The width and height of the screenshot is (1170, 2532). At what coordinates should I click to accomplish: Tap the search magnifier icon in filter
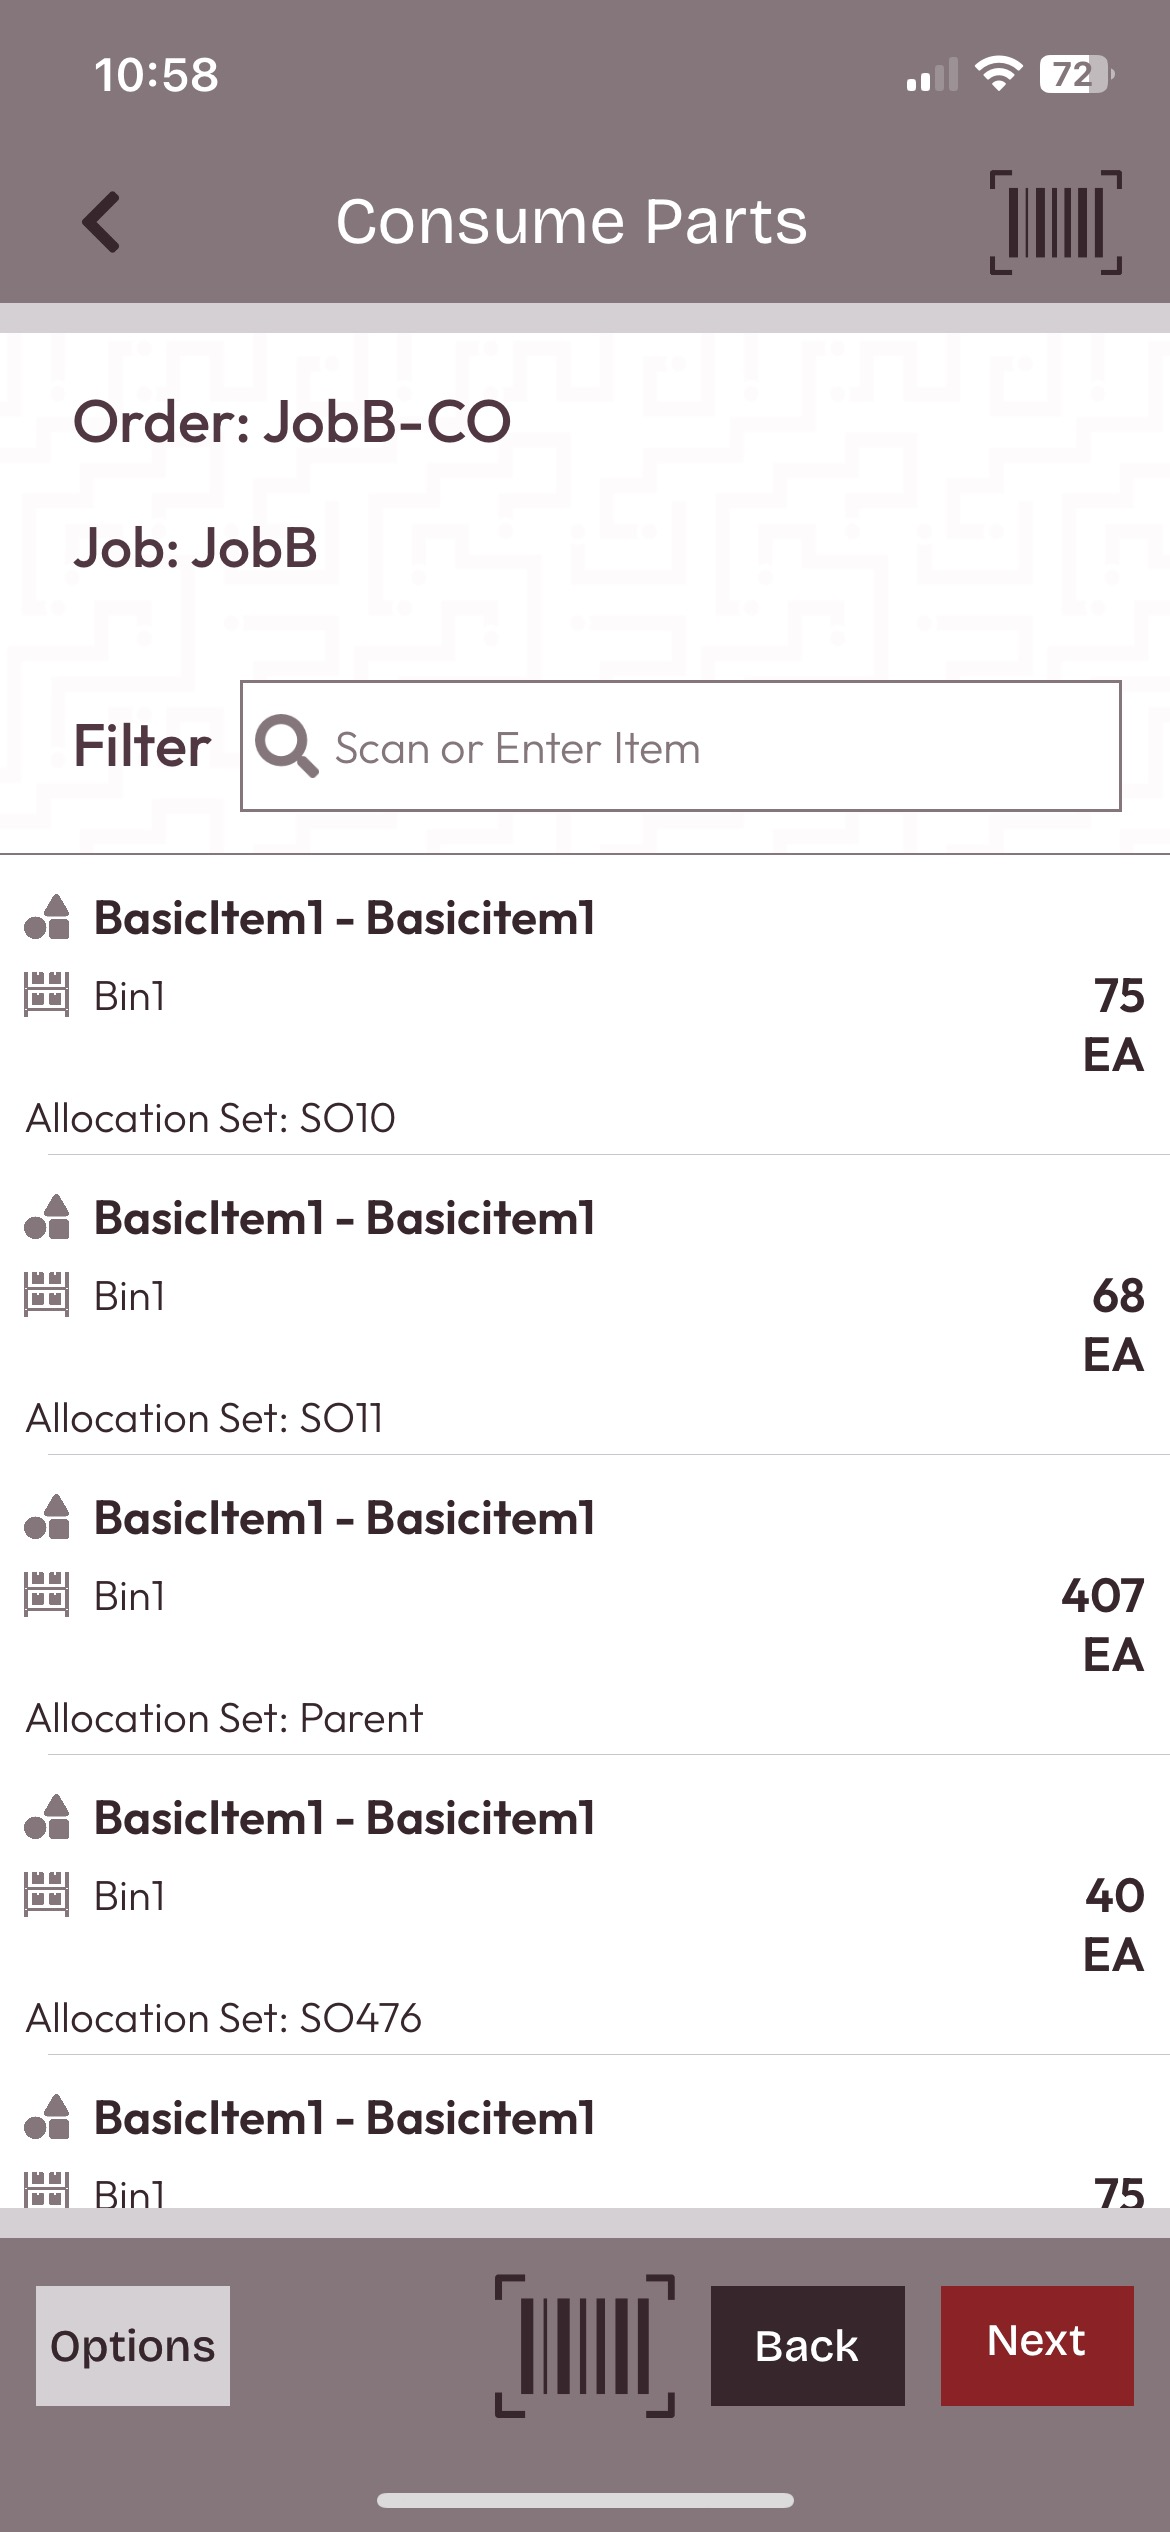pyautogui.click(x=287, y=746)
